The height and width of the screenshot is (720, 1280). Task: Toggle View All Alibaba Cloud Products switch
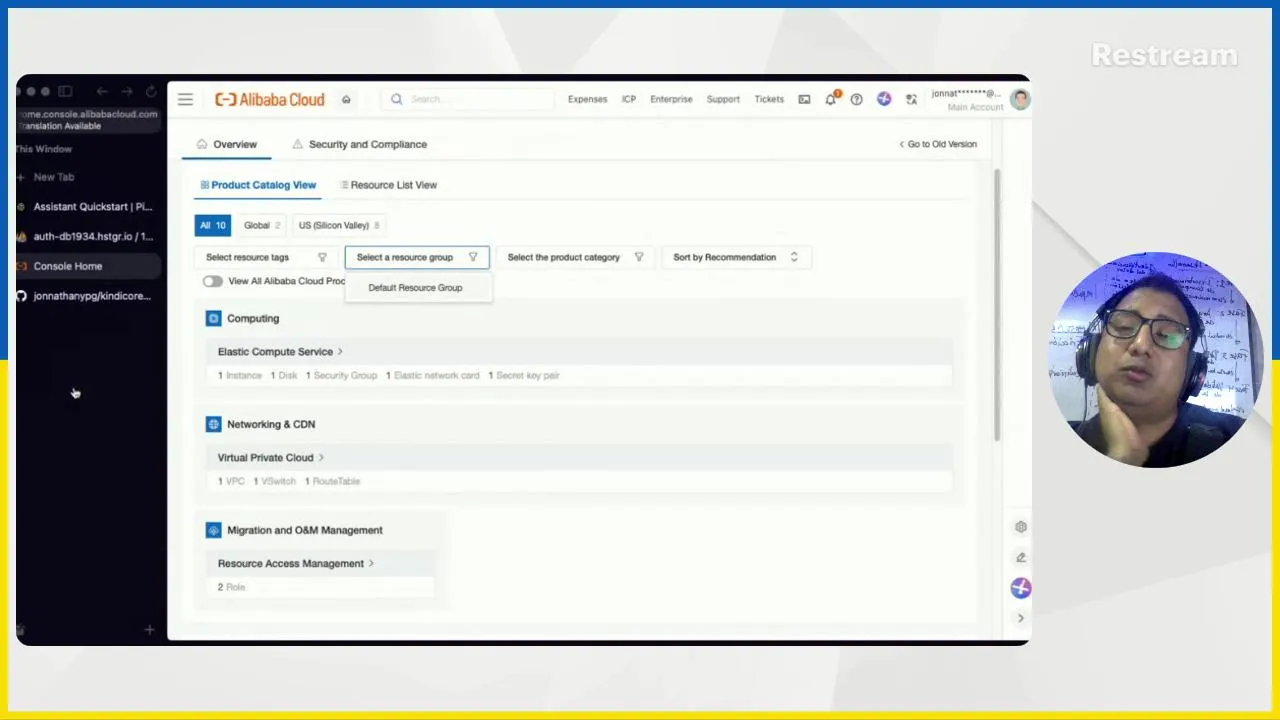tap(212, 281)
